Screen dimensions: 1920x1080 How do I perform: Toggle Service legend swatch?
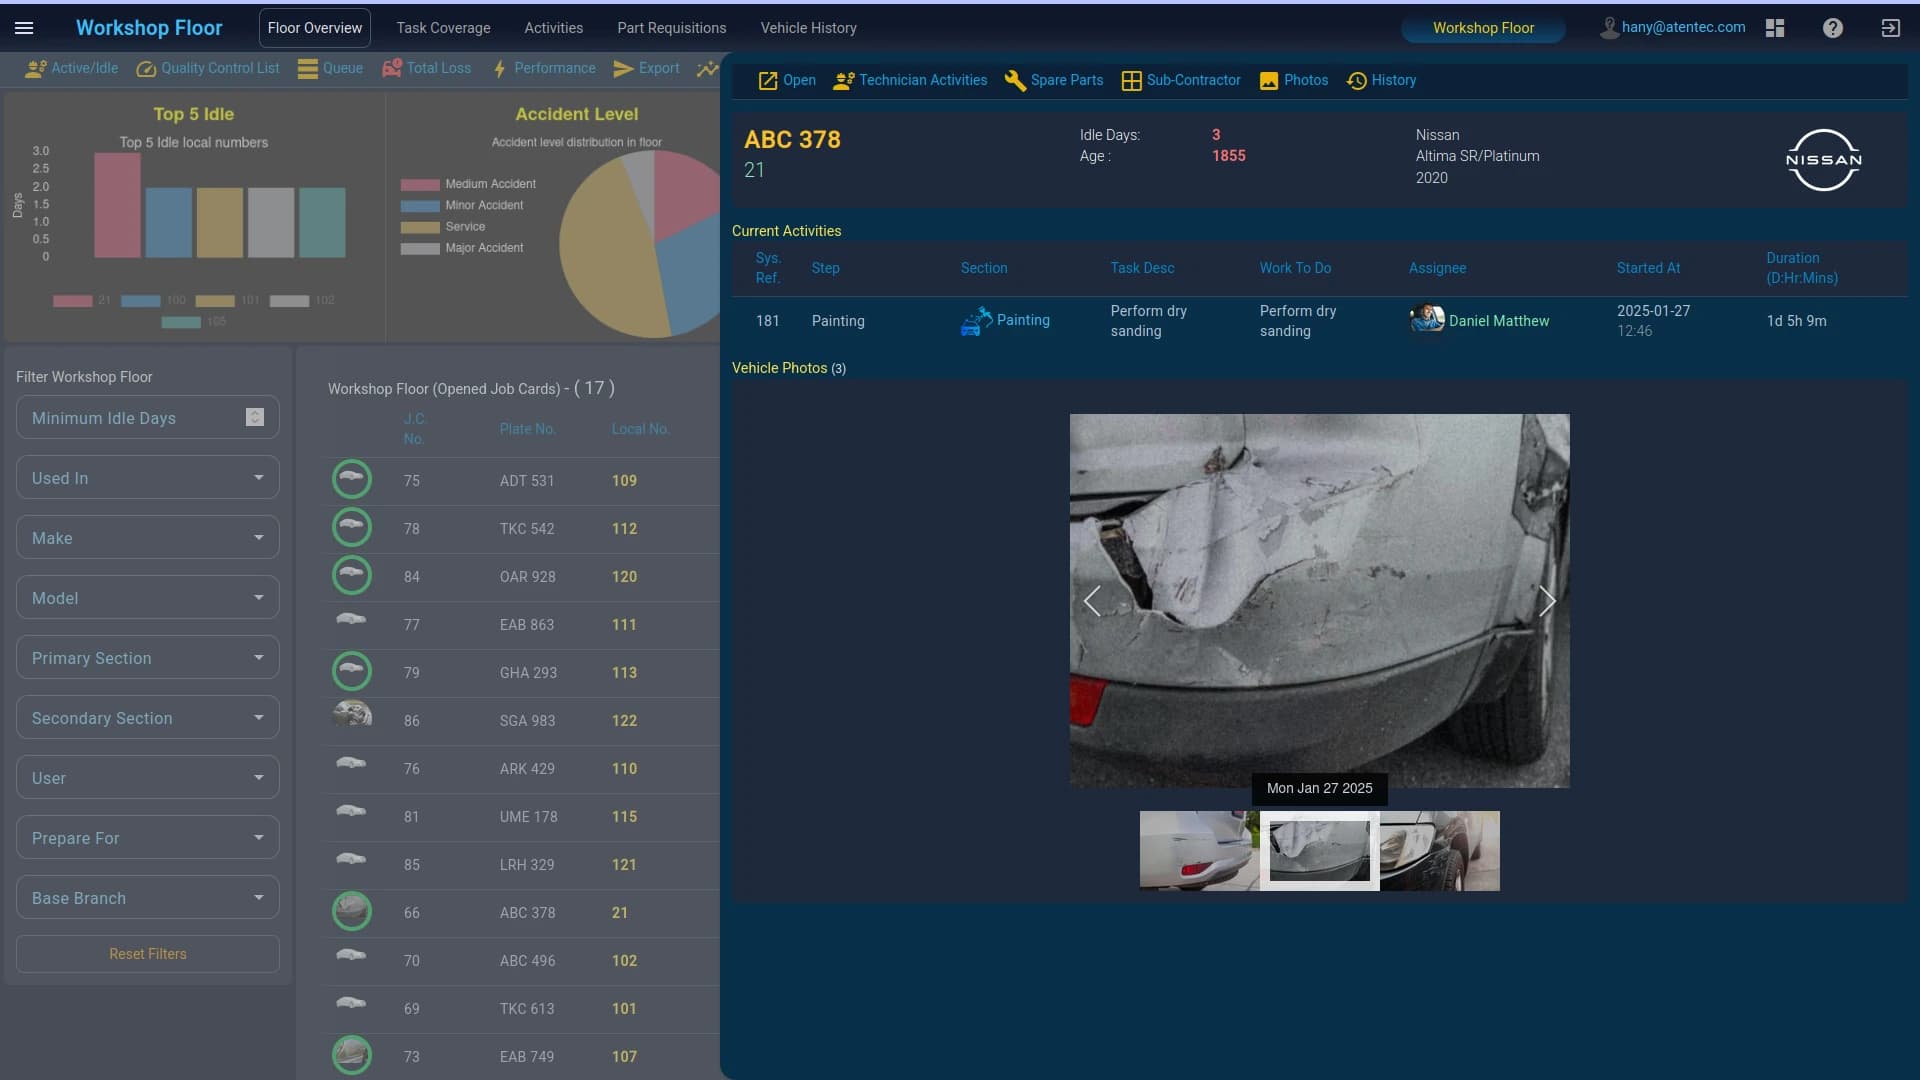click(x=420, y=228)
